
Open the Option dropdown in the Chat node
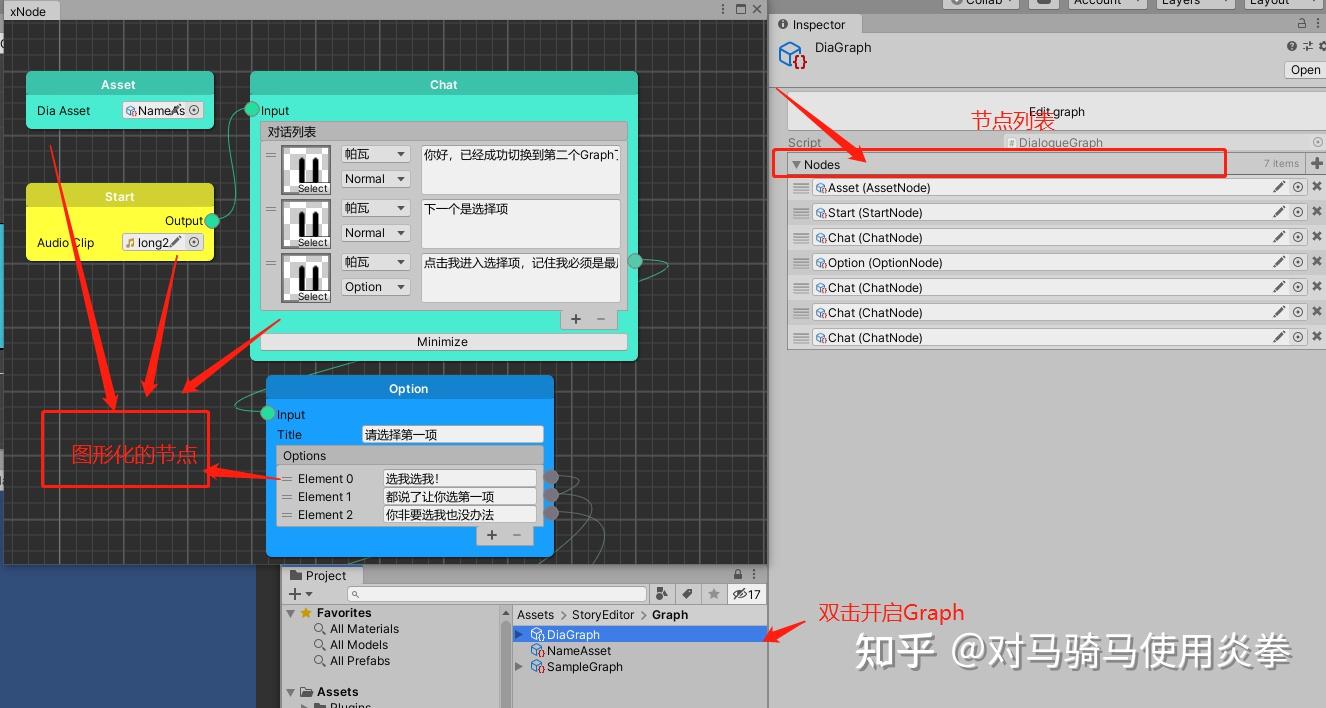coord(375,287)
